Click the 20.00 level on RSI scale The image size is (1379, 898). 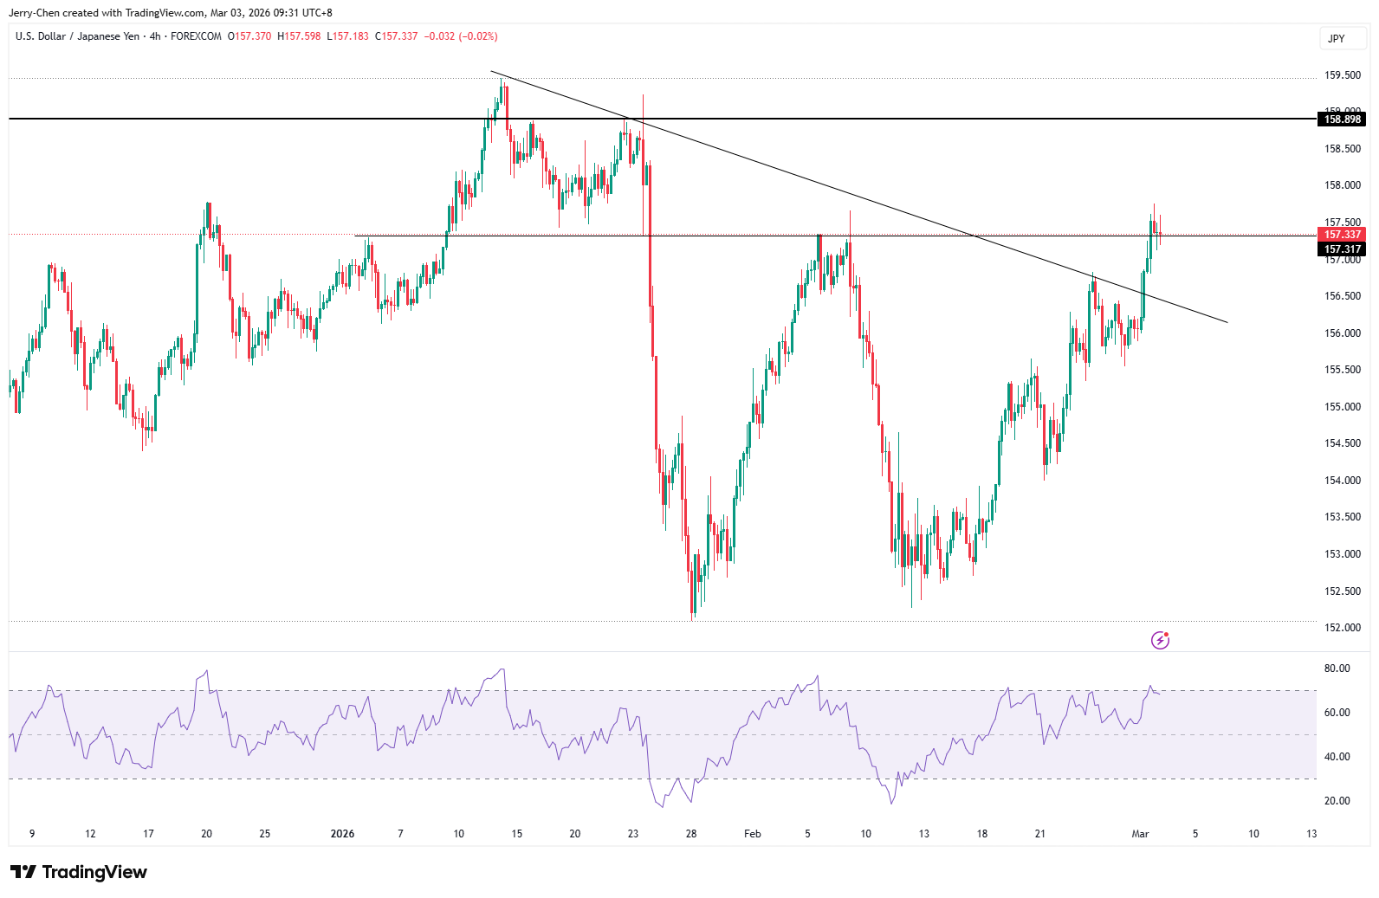(x=1337, y=801)
